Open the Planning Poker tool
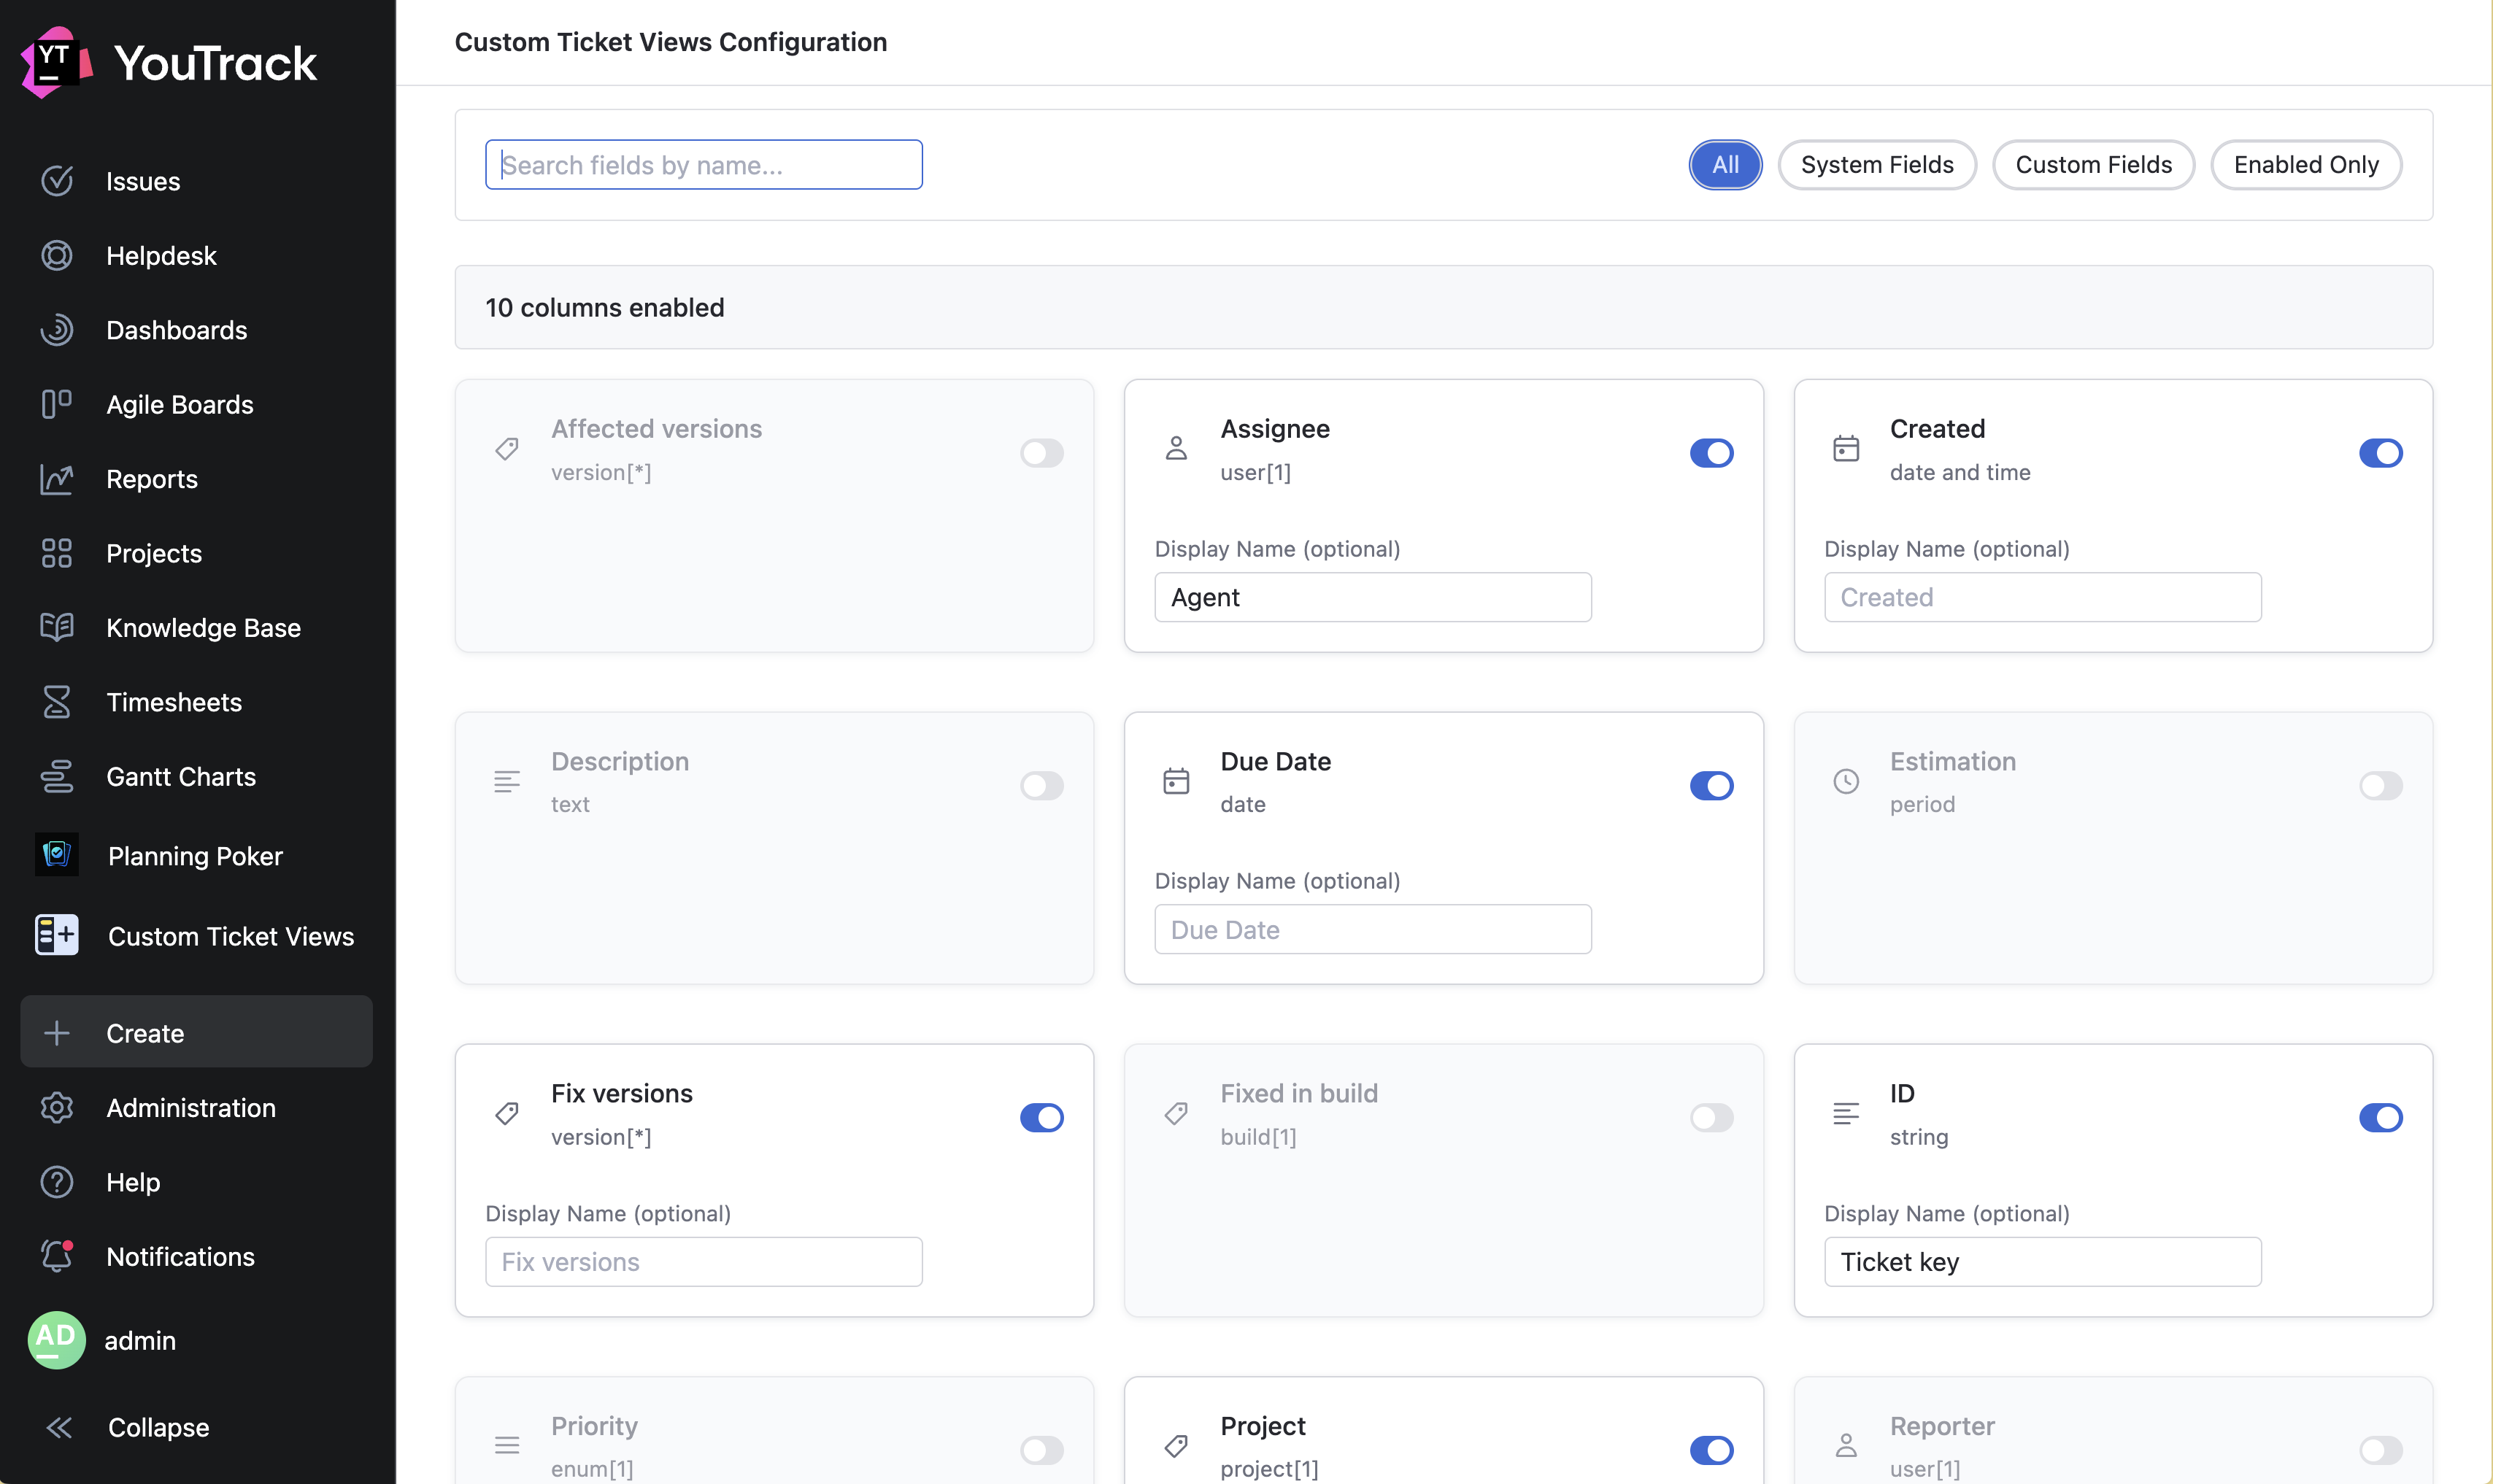Screen dimensions: 2493x1484 [x=194, y=856]
